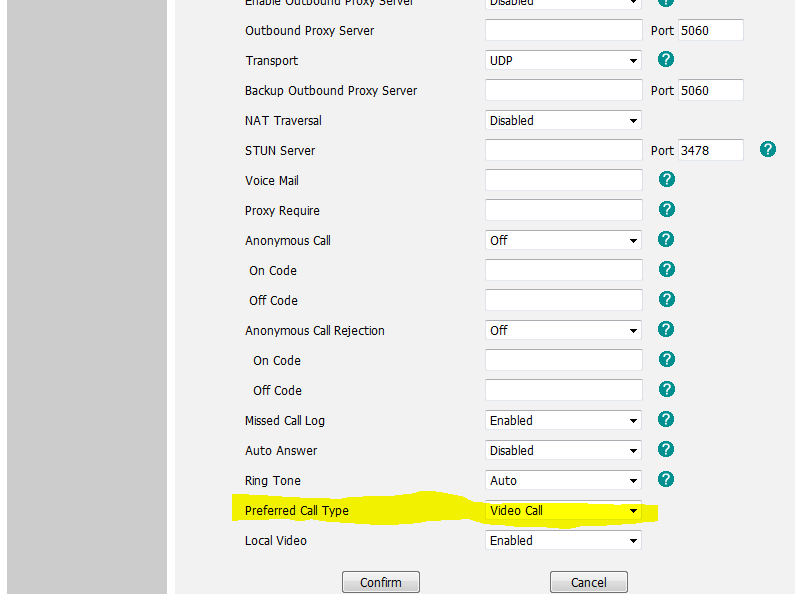Expand the NAT Traversal dropdown
This screenshot has width=802, height=601.
click(563, 121)
